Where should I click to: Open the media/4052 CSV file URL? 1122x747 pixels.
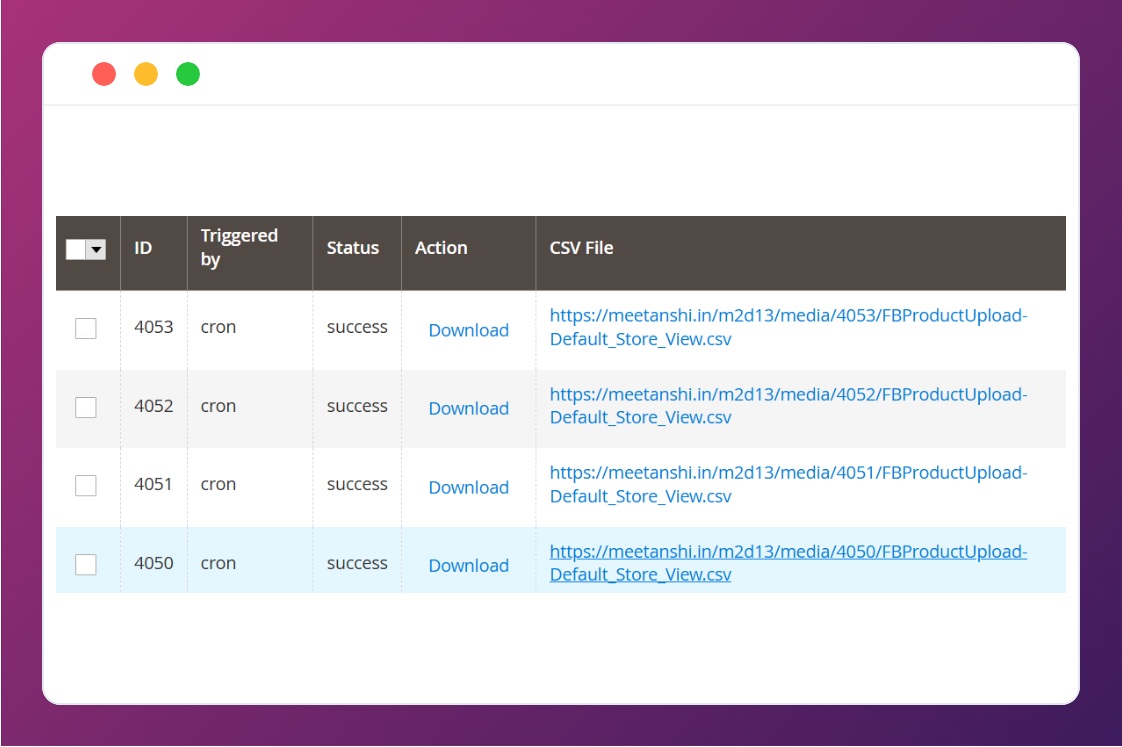click(788, 406)
